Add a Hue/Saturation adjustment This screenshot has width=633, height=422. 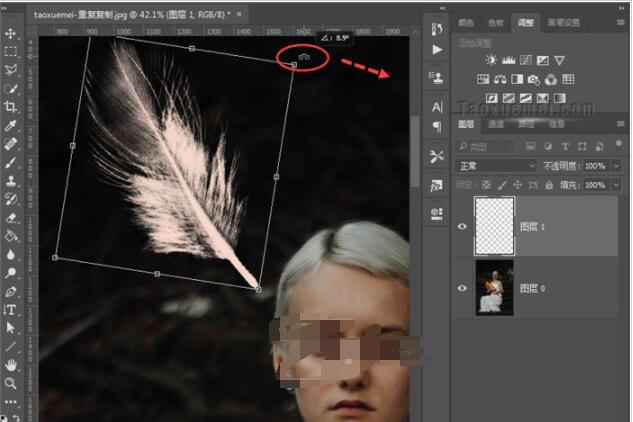[483, 79]
